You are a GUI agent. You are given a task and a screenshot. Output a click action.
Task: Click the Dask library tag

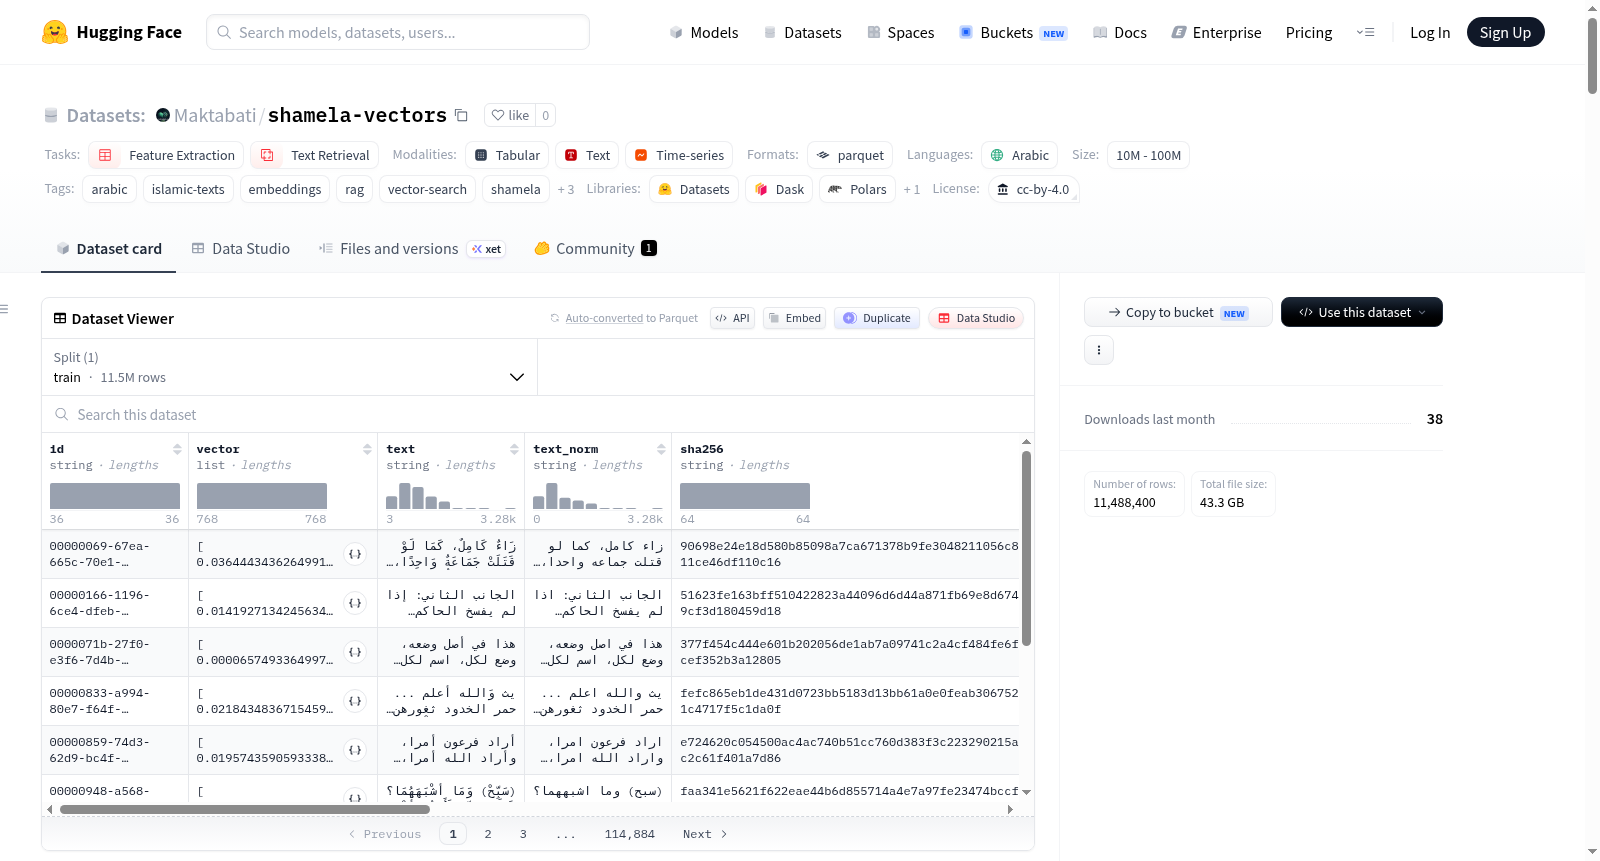tap(779, 189)
